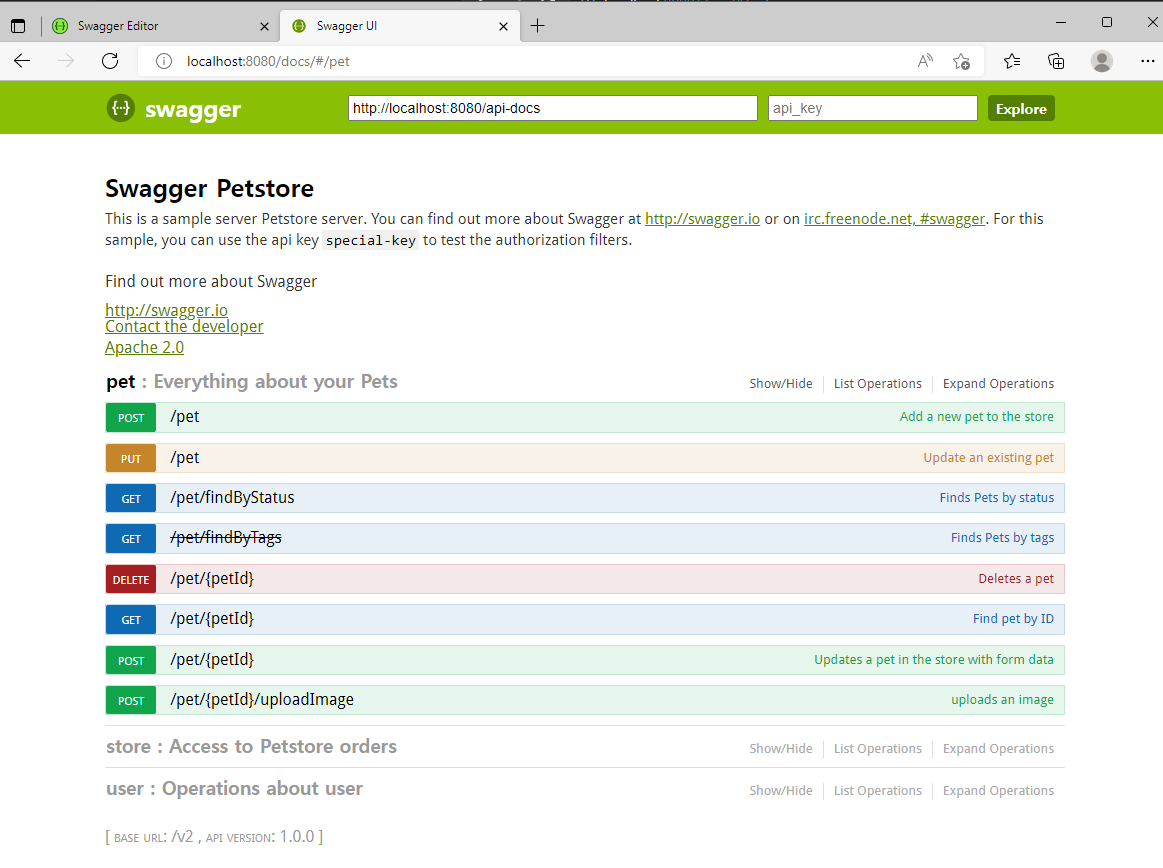Open the read aloud icon
The image size is (1163, 868).
tap(925, 61)
